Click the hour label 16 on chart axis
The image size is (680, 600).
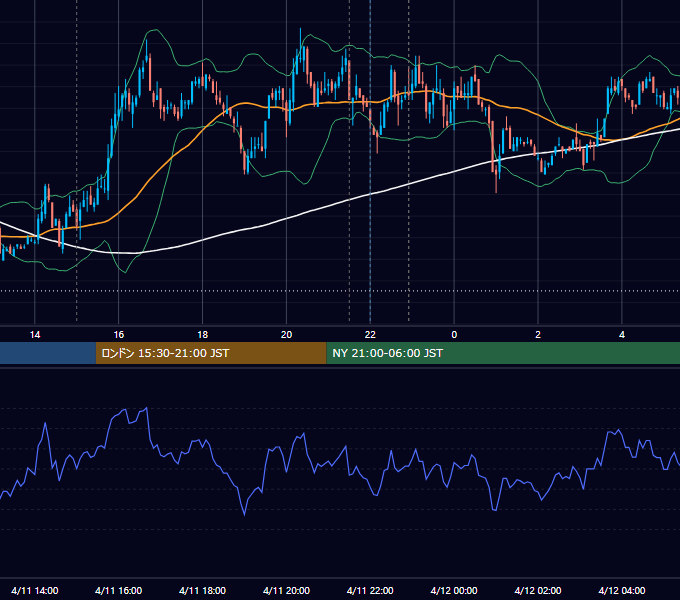click(x=118, y=335)
